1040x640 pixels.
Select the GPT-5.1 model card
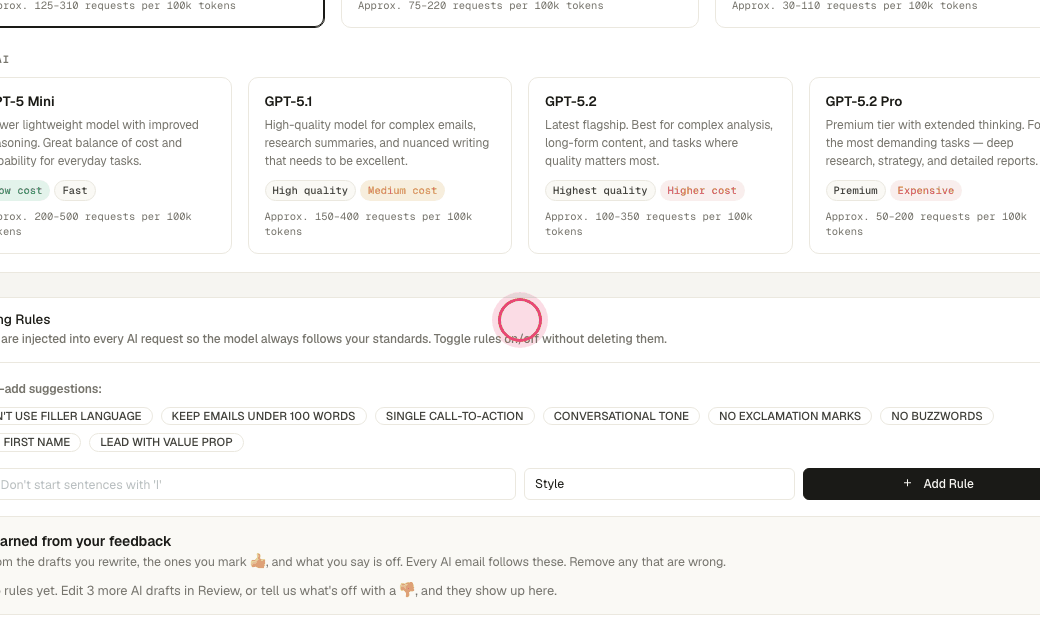(379, 165)
